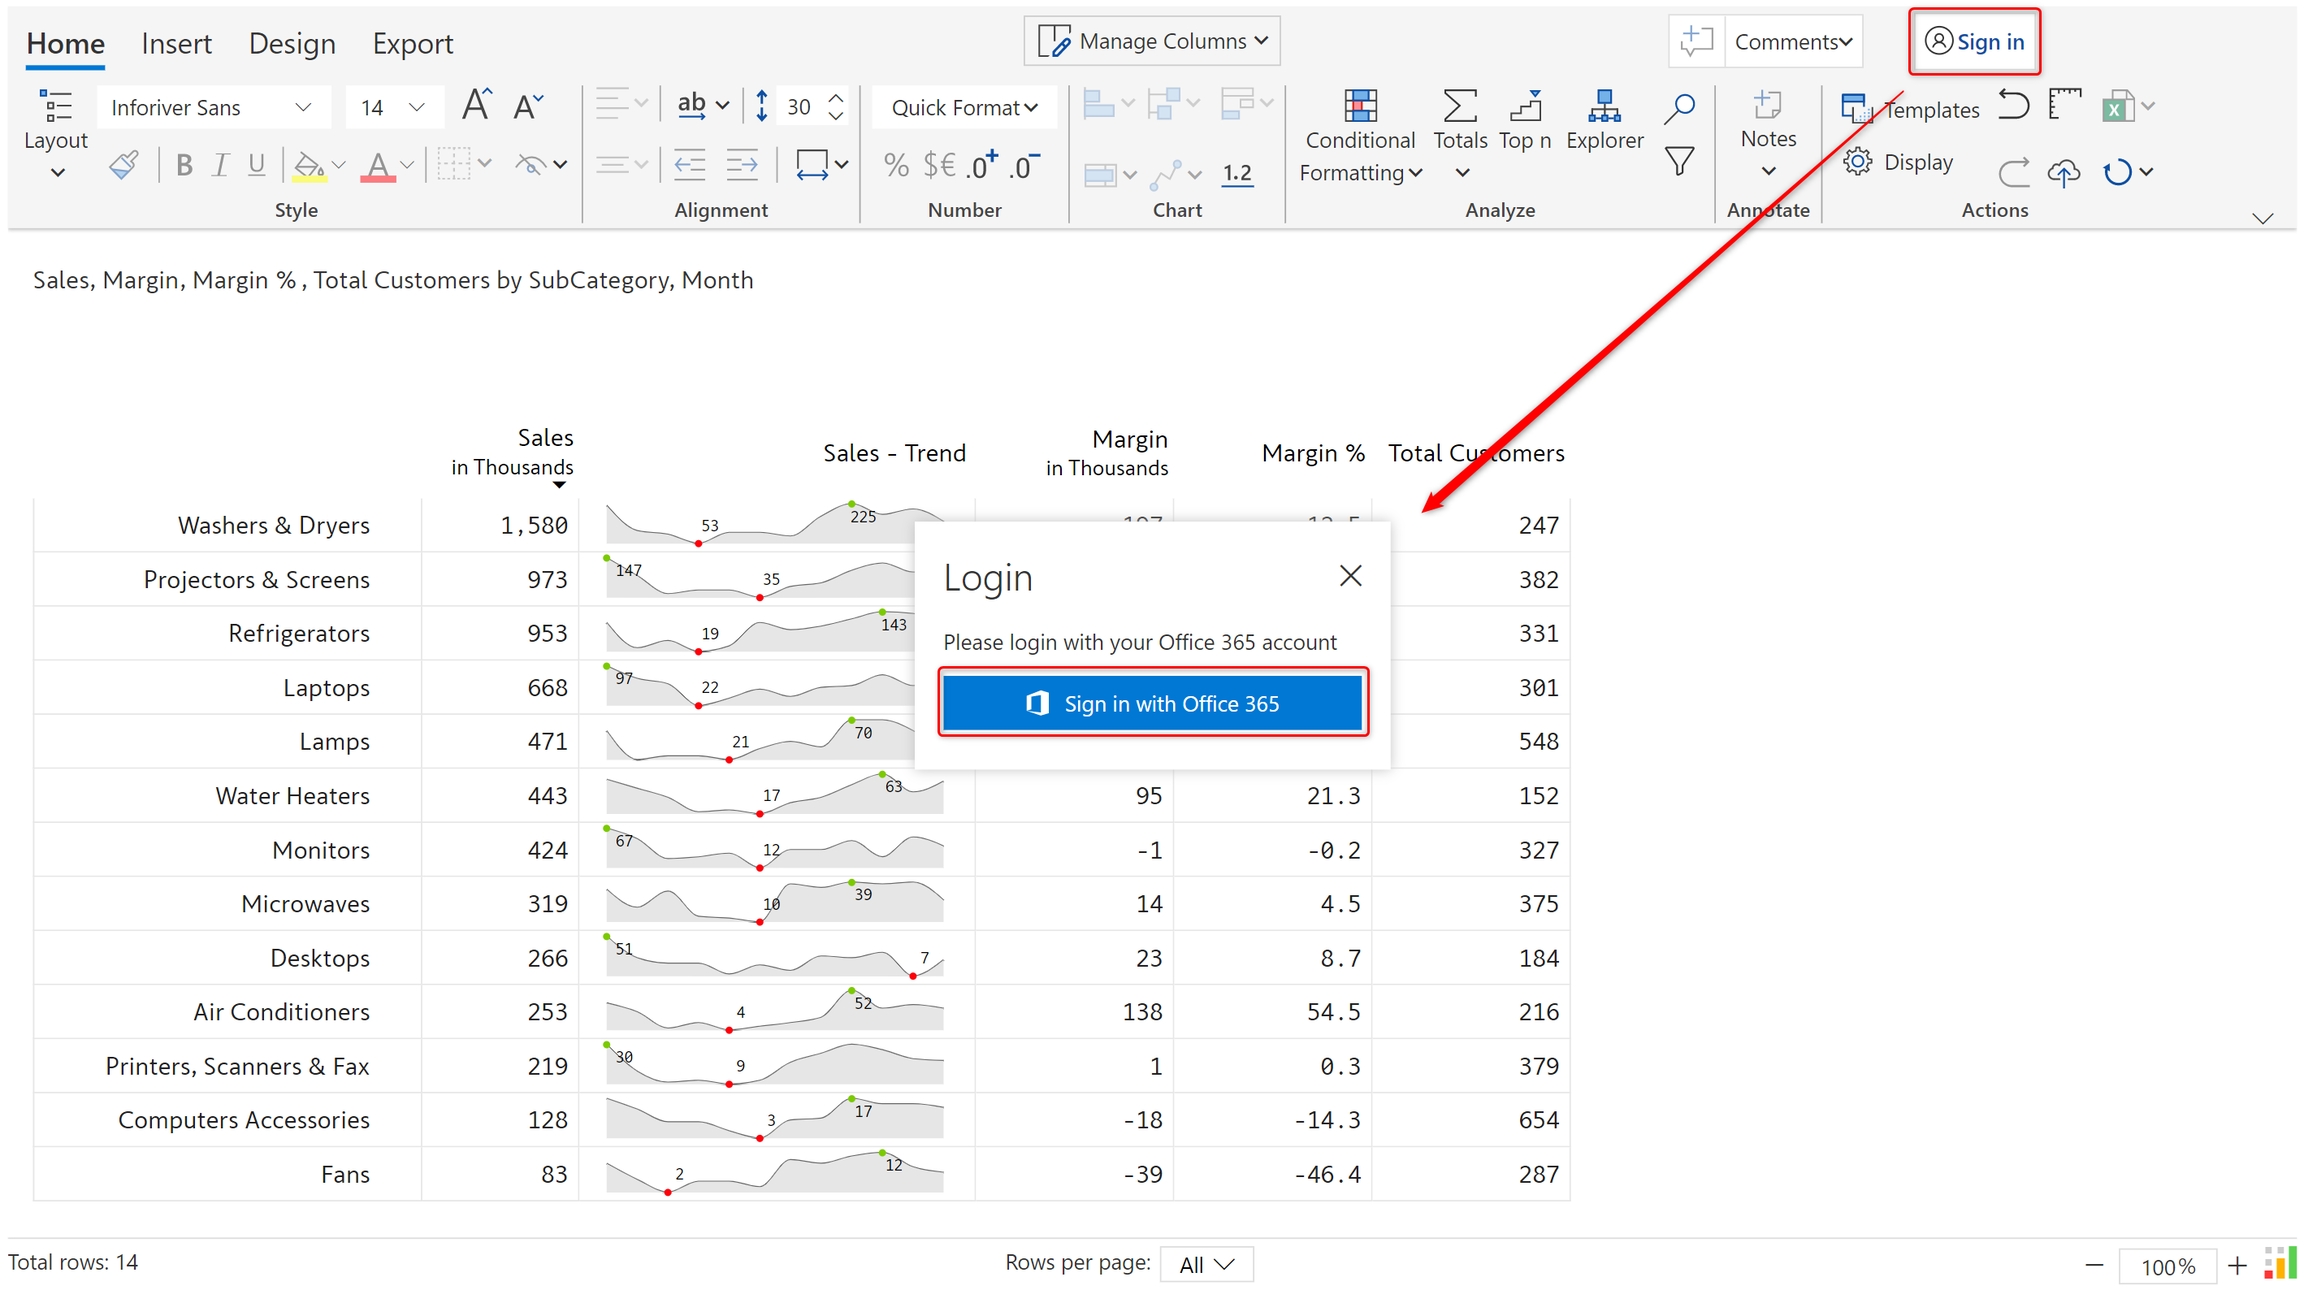The width and height of the screenshot is (2304, 1290).
Task: Open the Design ribbon tab
Action: [292, 44]
